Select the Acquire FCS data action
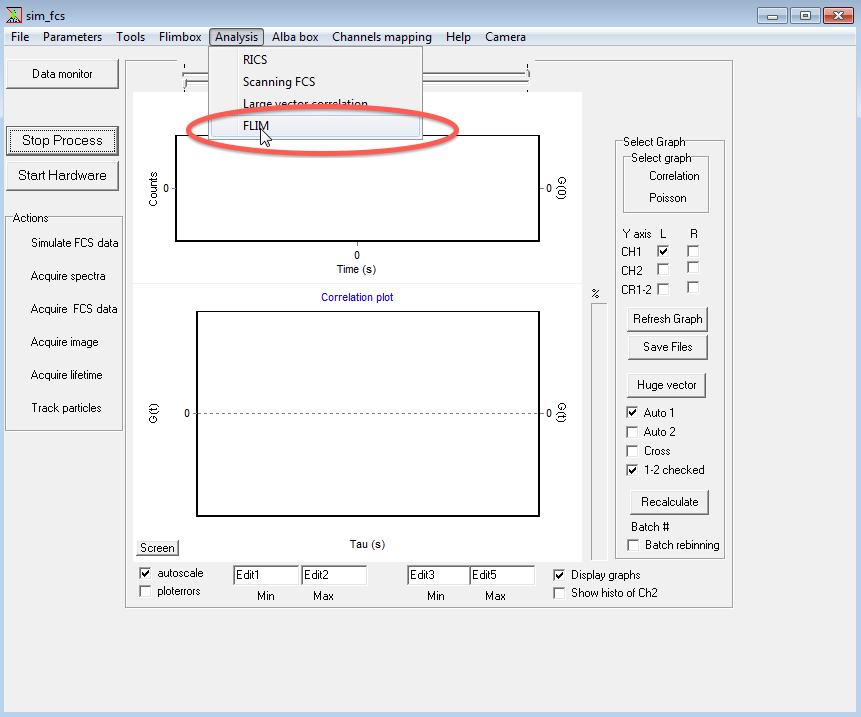 tap(74, 309)
